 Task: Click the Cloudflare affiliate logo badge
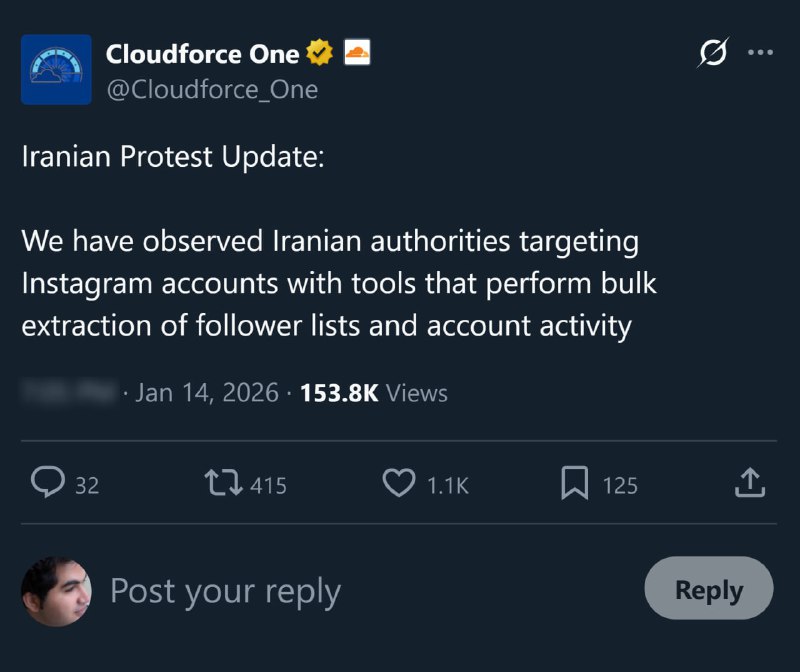357,53
